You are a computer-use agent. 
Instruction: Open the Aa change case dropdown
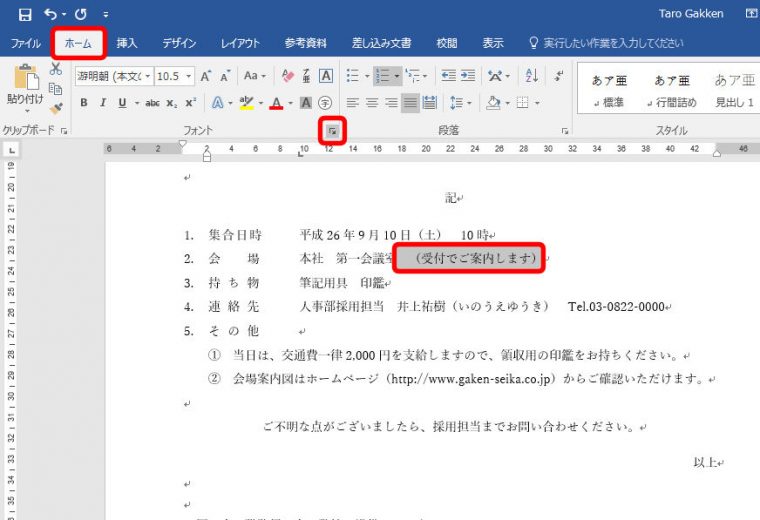pyautogui.click(x=254, y=76)
